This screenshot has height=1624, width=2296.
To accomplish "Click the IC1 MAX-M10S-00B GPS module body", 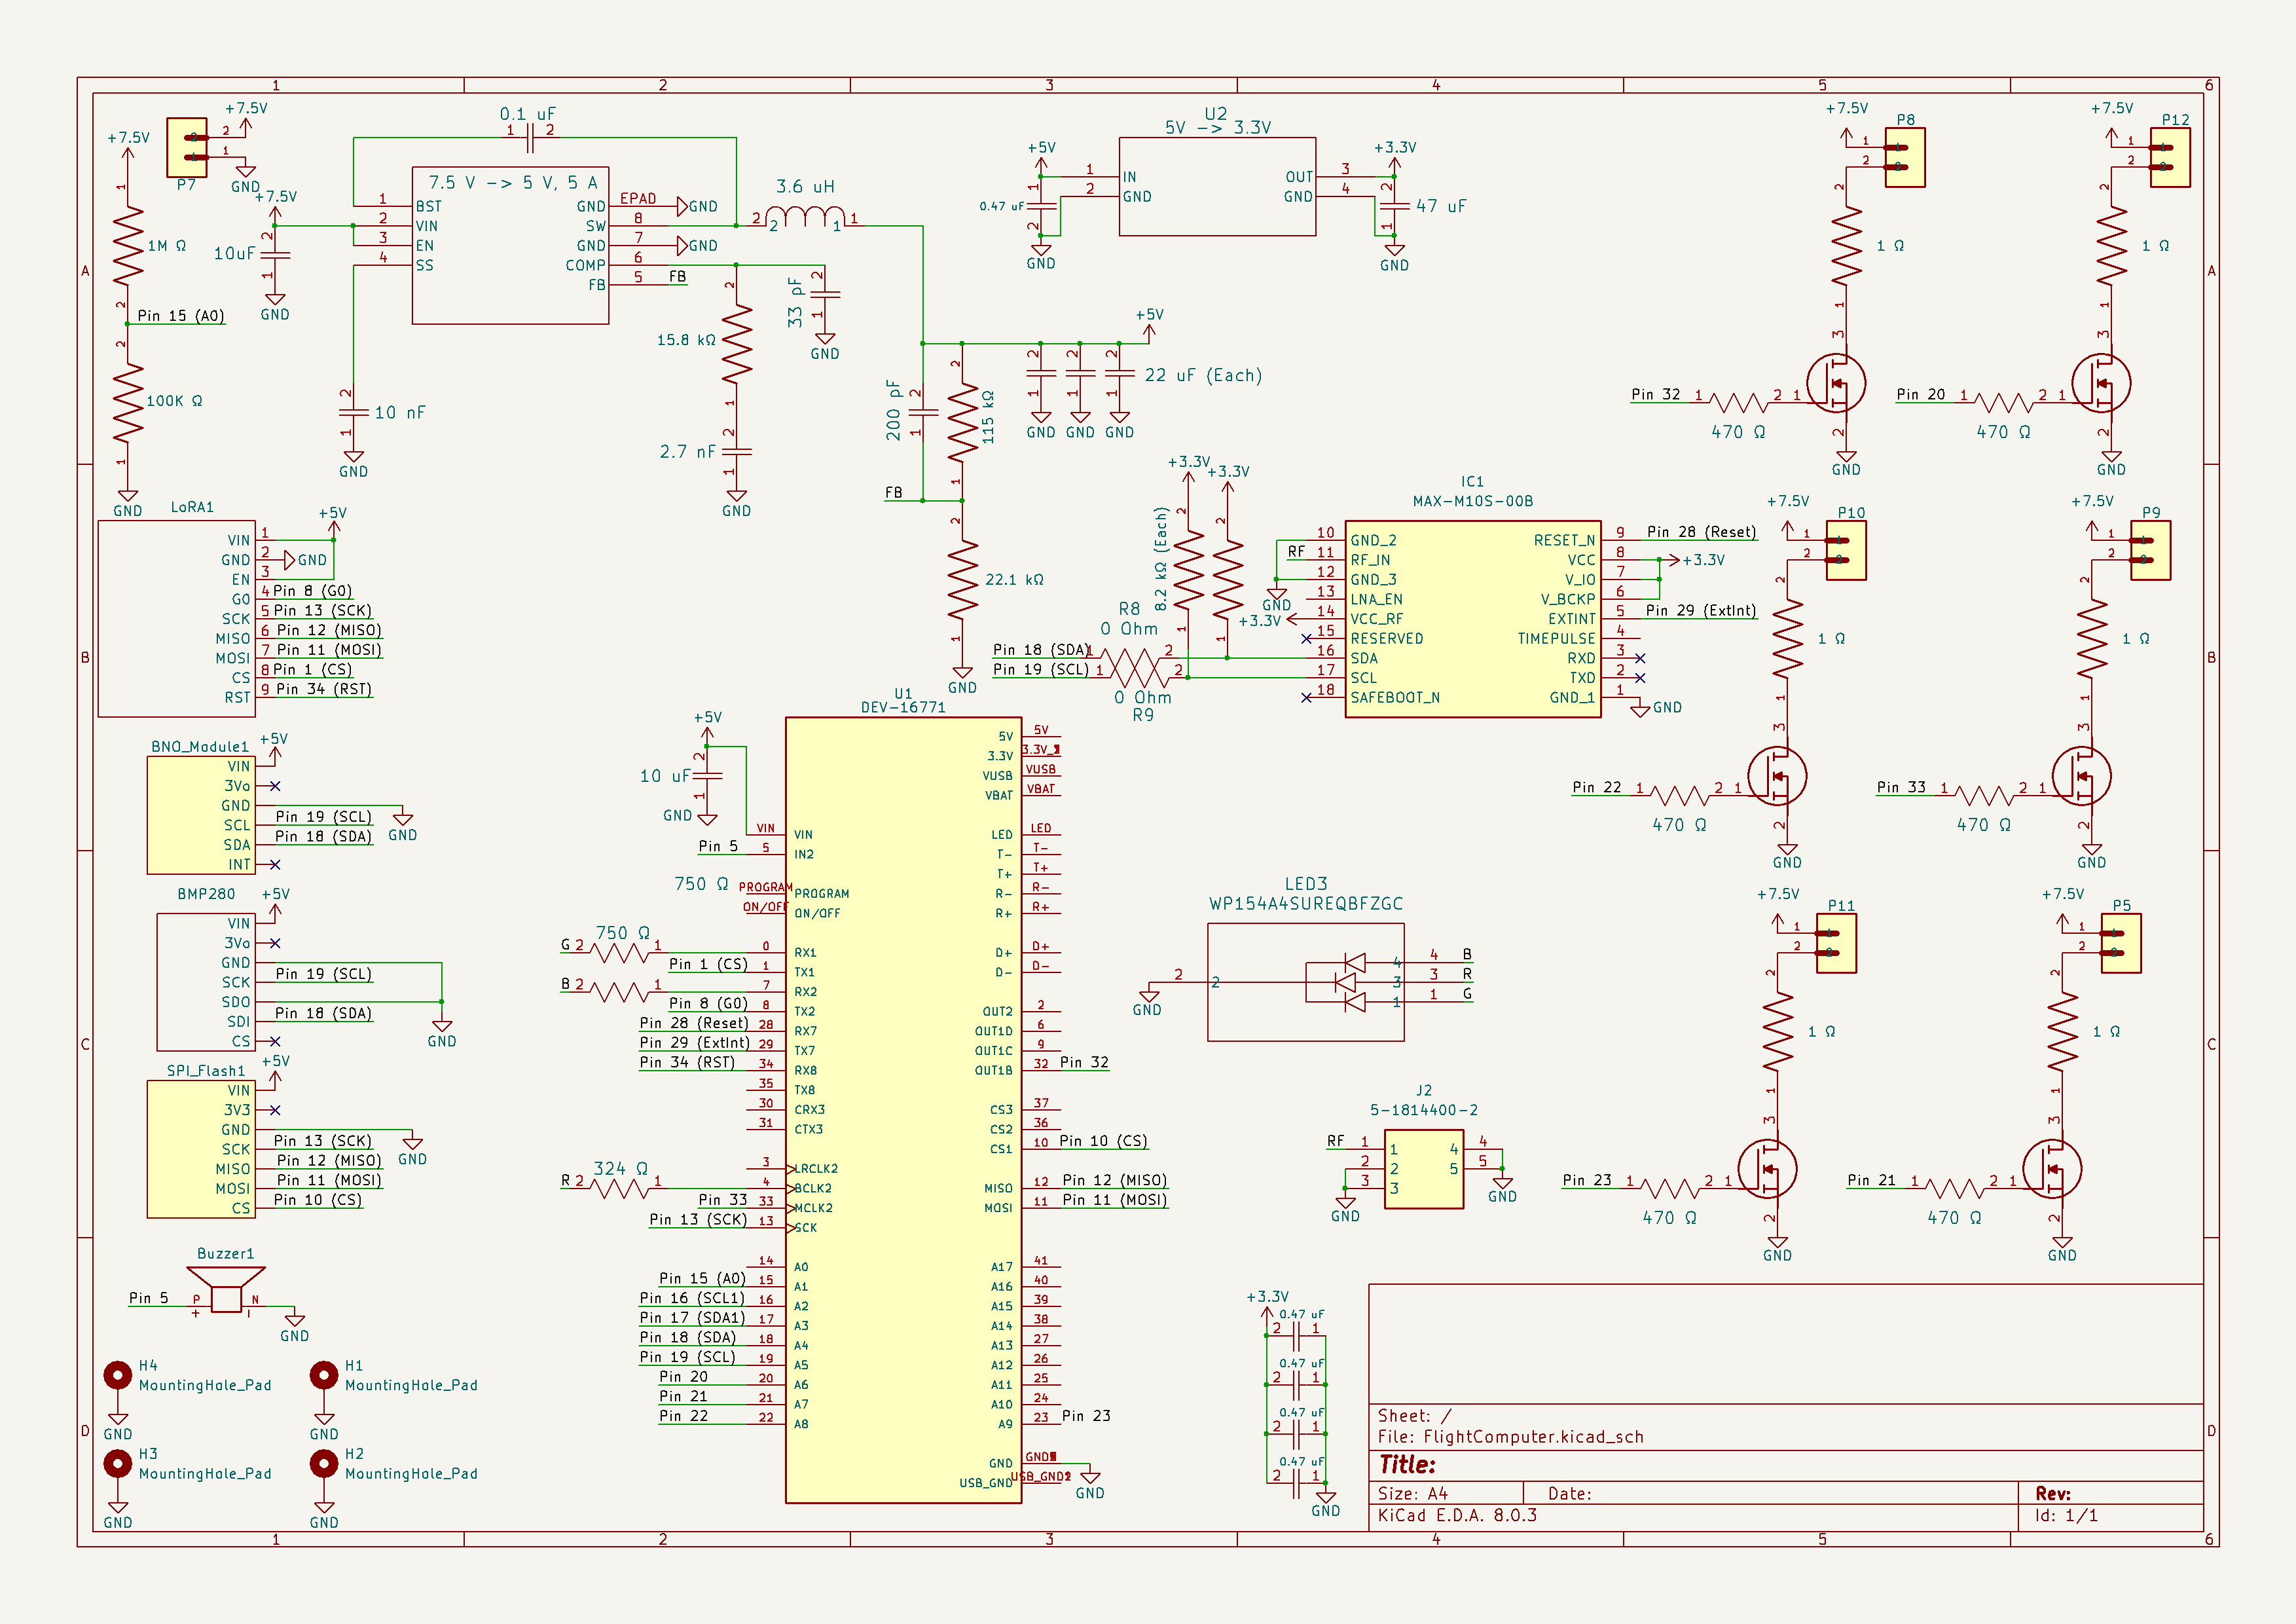I will click(x=1472, y=619).
